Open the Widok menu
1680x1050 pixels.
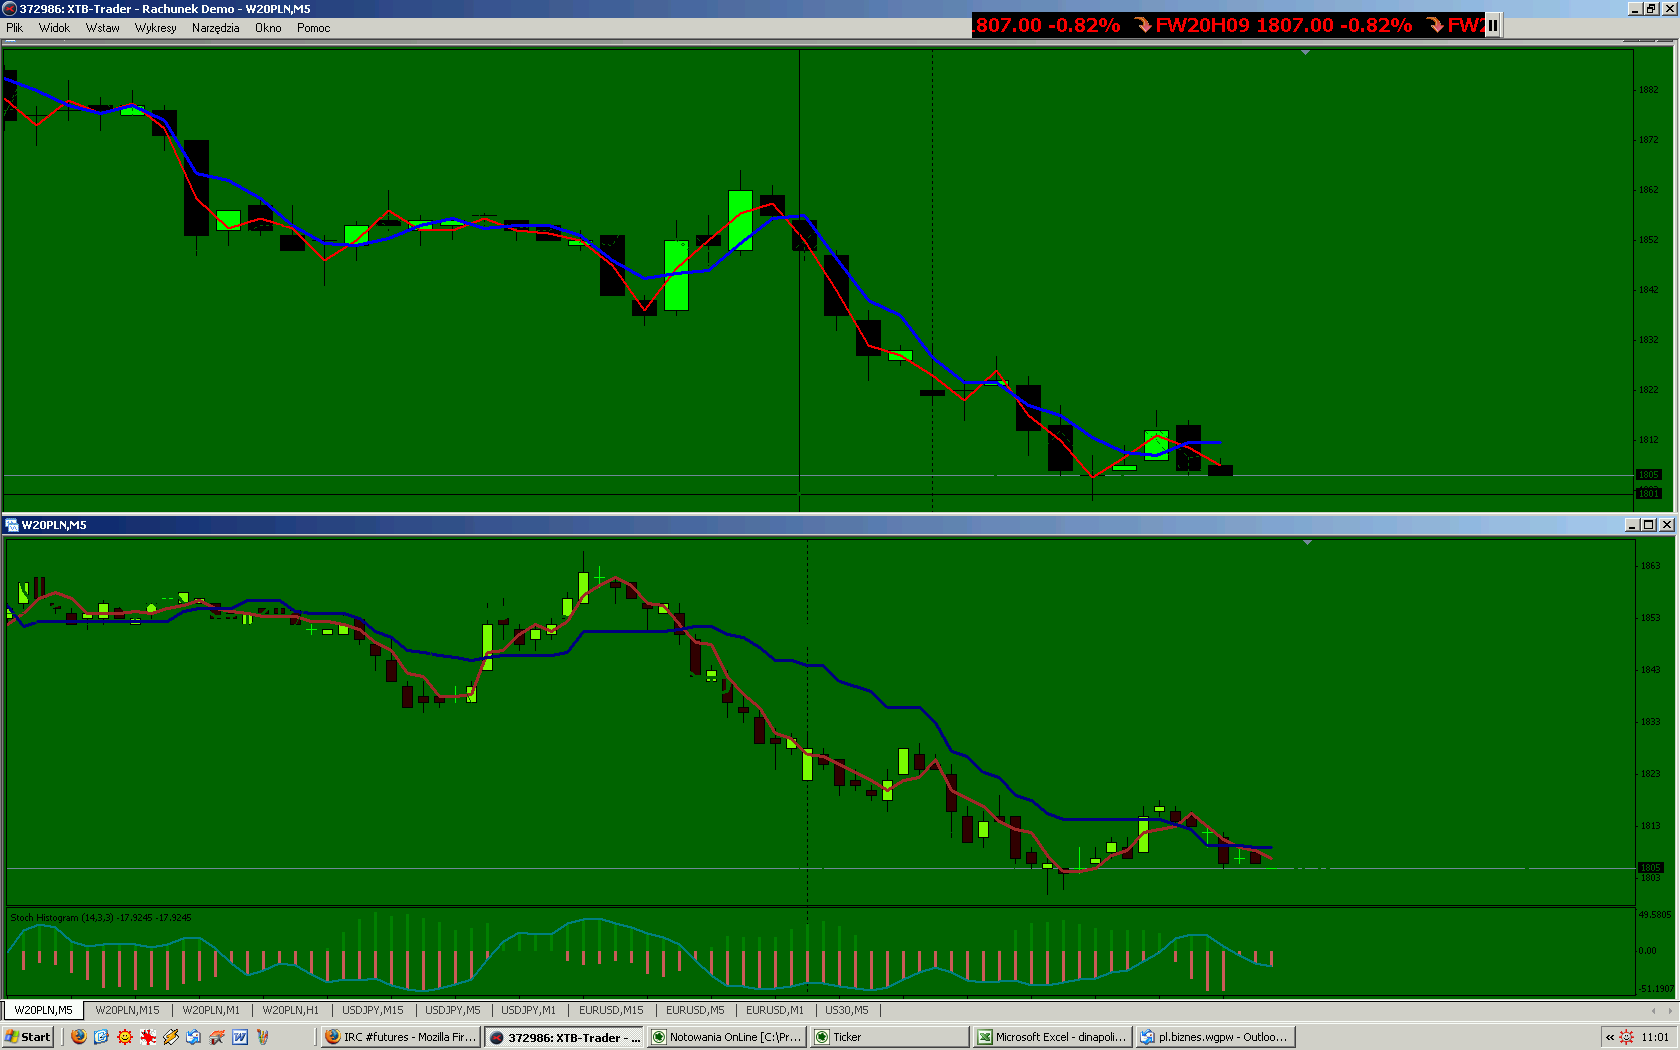pos(54,28)
